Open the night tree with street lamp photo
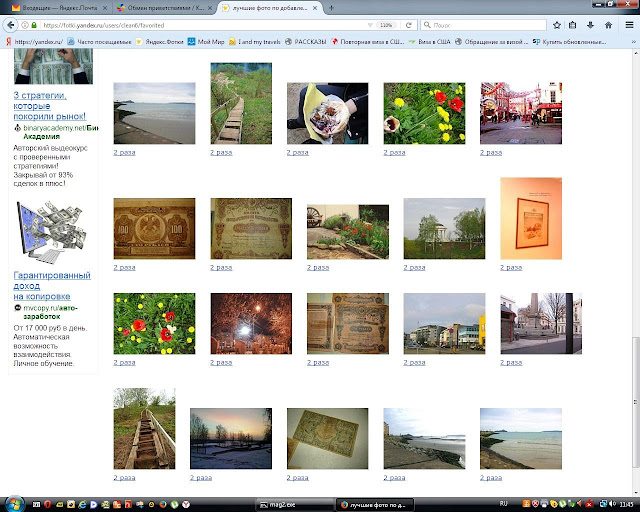640x512 pixels. pyautogui.click(x=251, y=323)
